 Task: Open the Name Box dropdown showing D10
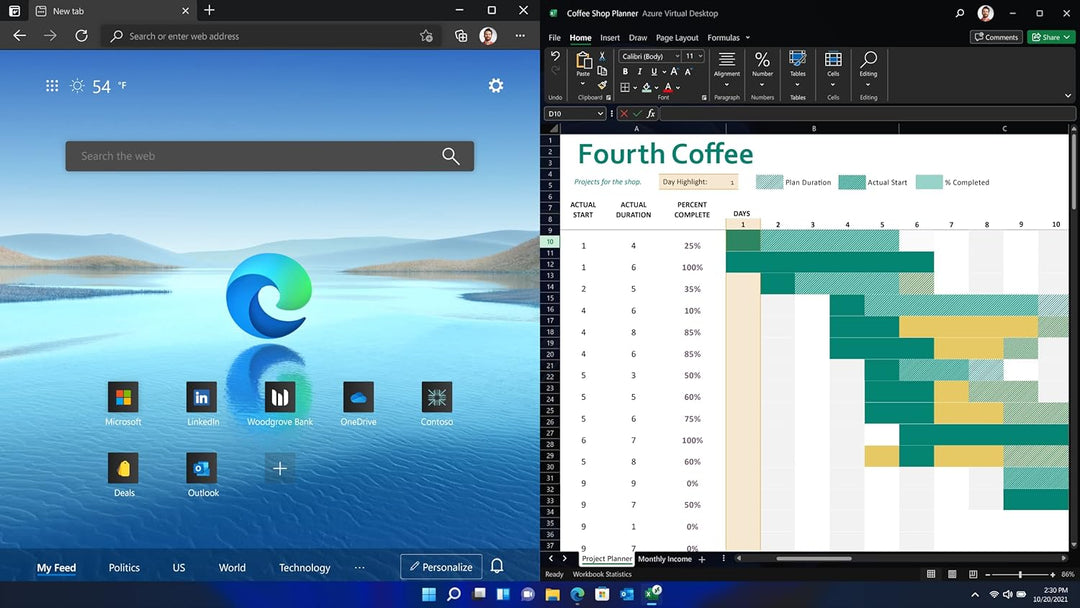tap(600, 114)
